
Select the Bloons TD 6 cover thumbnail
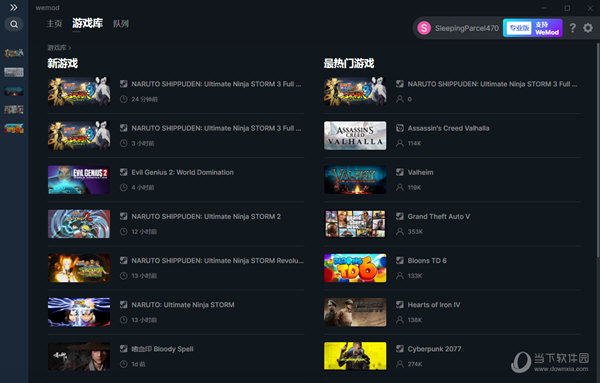point(355,268)
